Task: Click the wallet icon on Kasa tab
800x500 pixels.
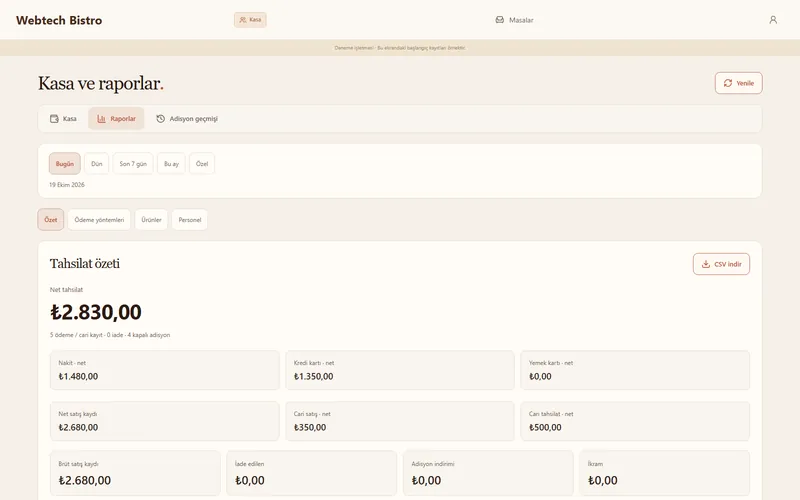Action: [x=54, y=119]
